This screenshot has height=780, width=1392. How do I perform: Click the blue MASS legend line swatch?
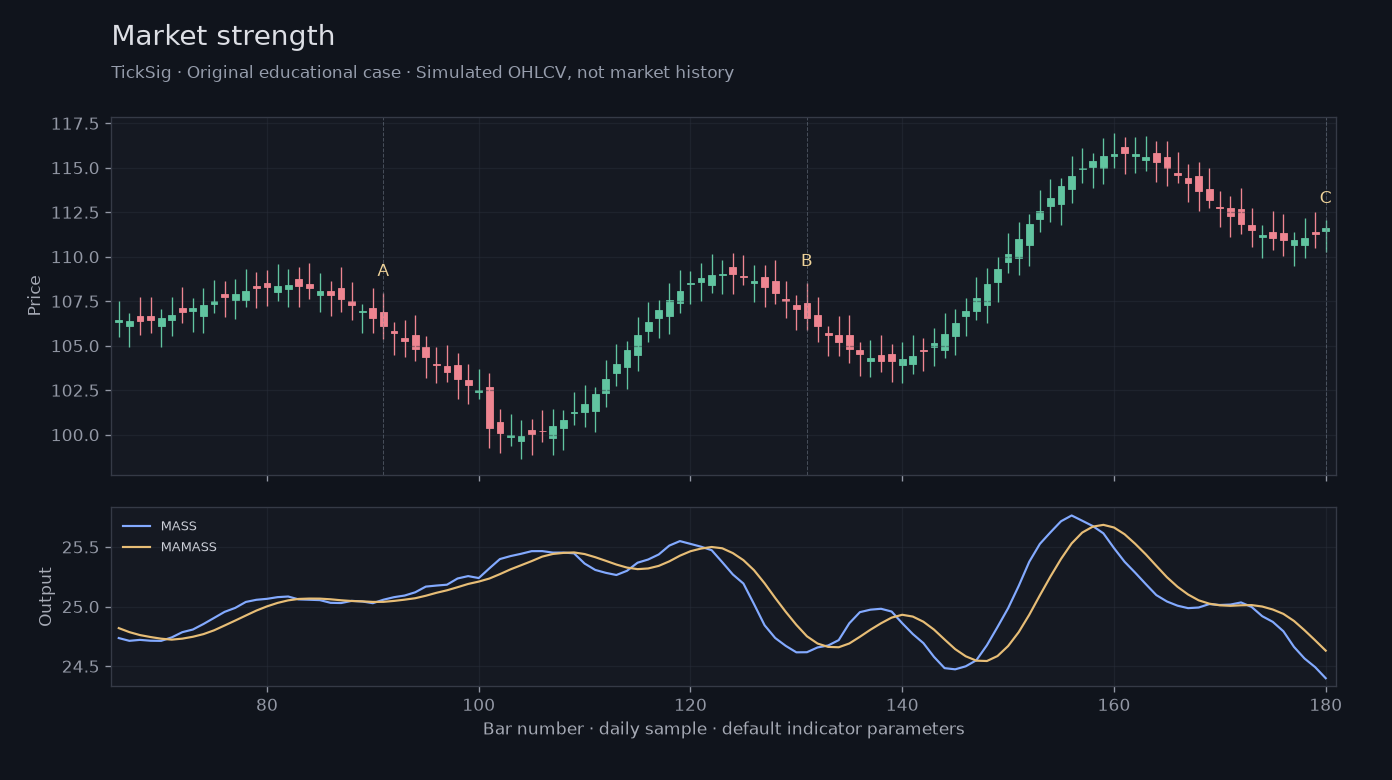click(x=136, y=526)
